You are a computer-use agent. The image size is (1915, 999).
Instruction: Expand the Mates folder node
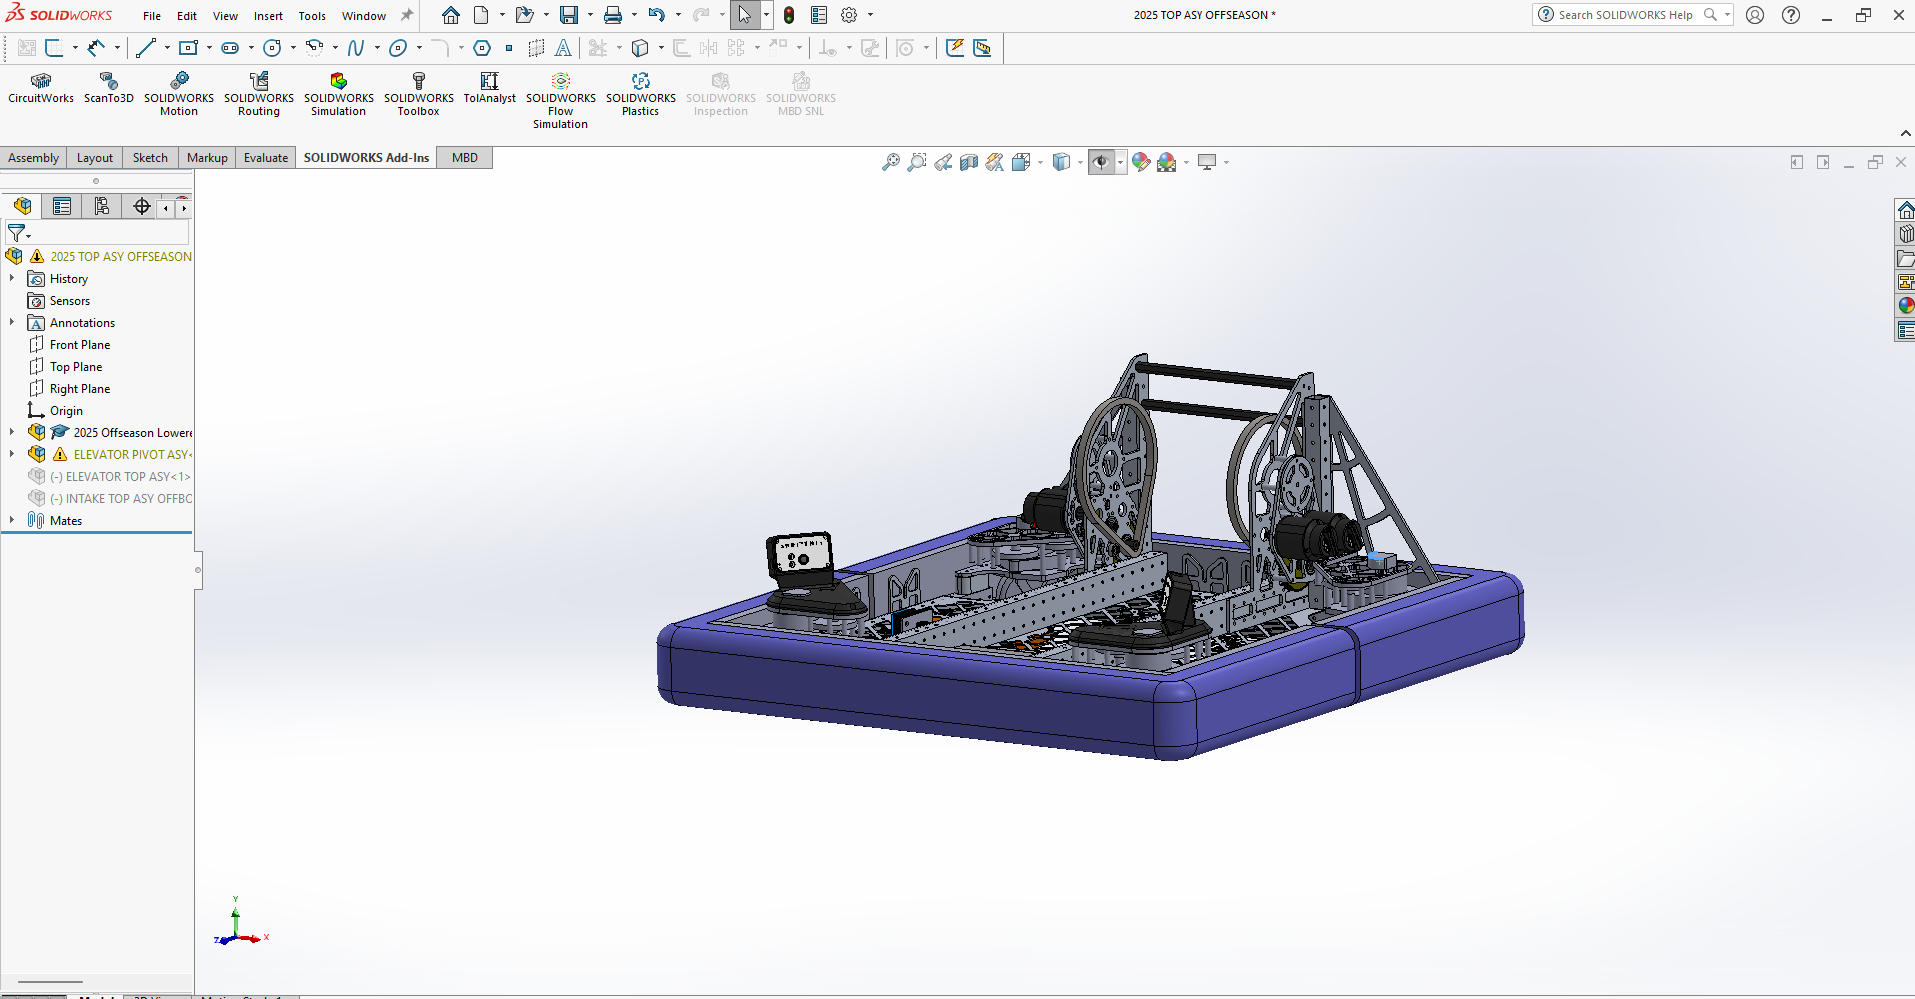click(x=12, y=520)
